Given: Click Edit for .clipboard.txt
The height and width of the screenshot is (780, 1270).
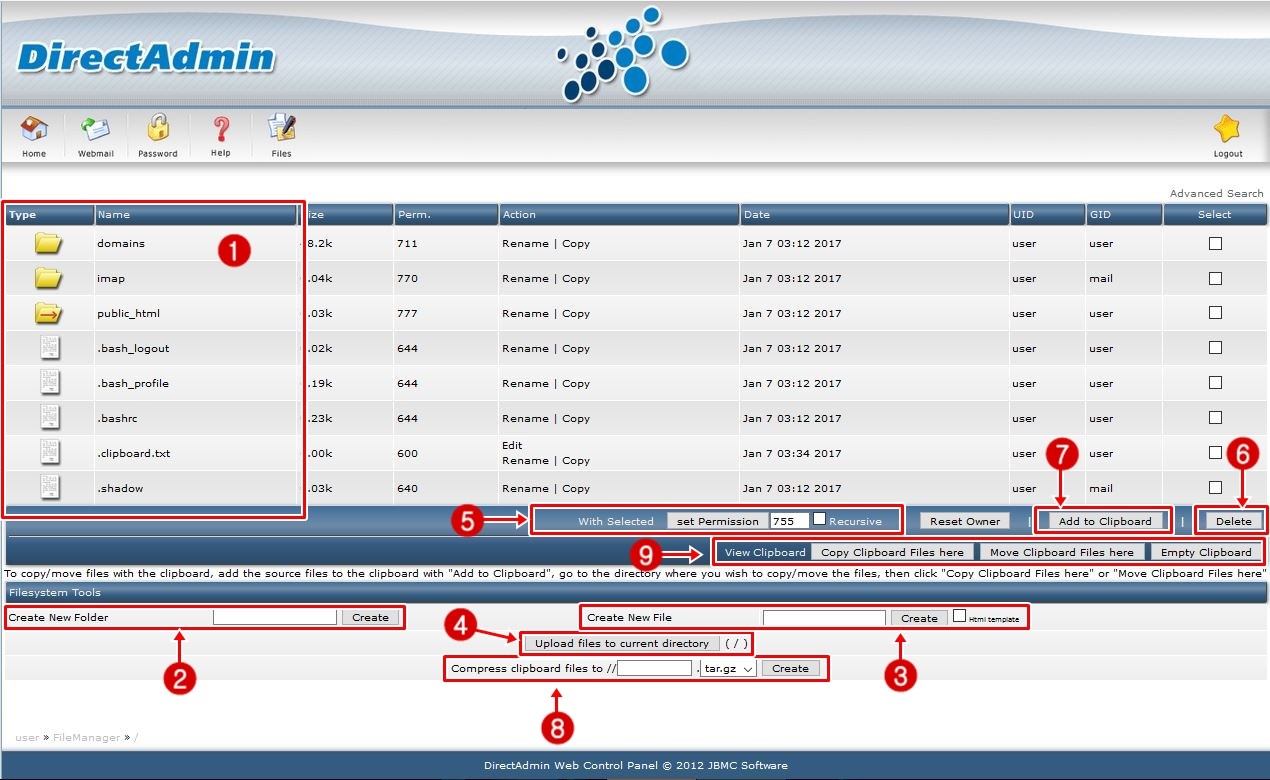Looking at the screenshot, I should (512, 445).
